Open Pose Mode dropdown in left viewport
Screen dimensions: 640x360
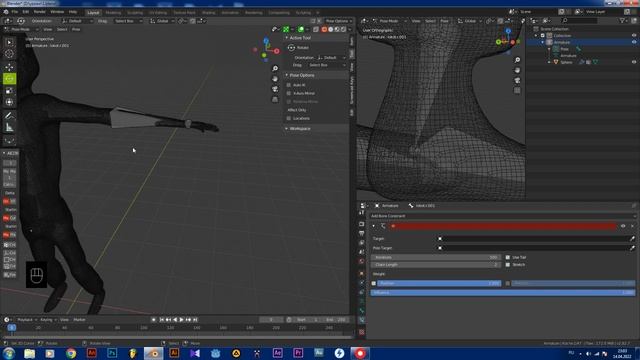tap(21, 29)
